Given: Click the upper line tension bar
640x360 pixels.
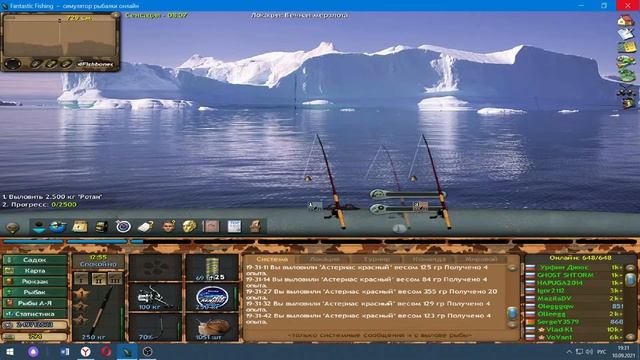Looking at the screenshot, I should click(407, 195).
